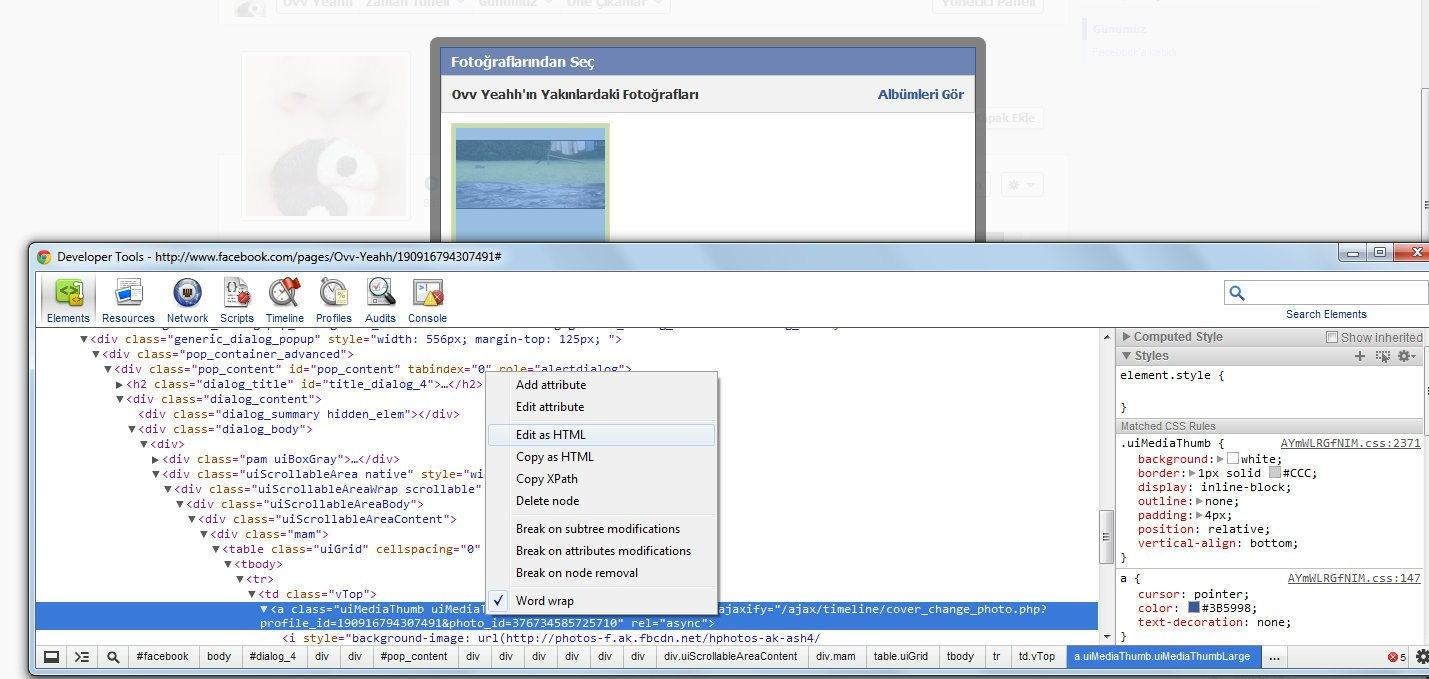Collapse the pop_container_advanced div node
This screenshot has height=679, width=1429.
(96, 355)
